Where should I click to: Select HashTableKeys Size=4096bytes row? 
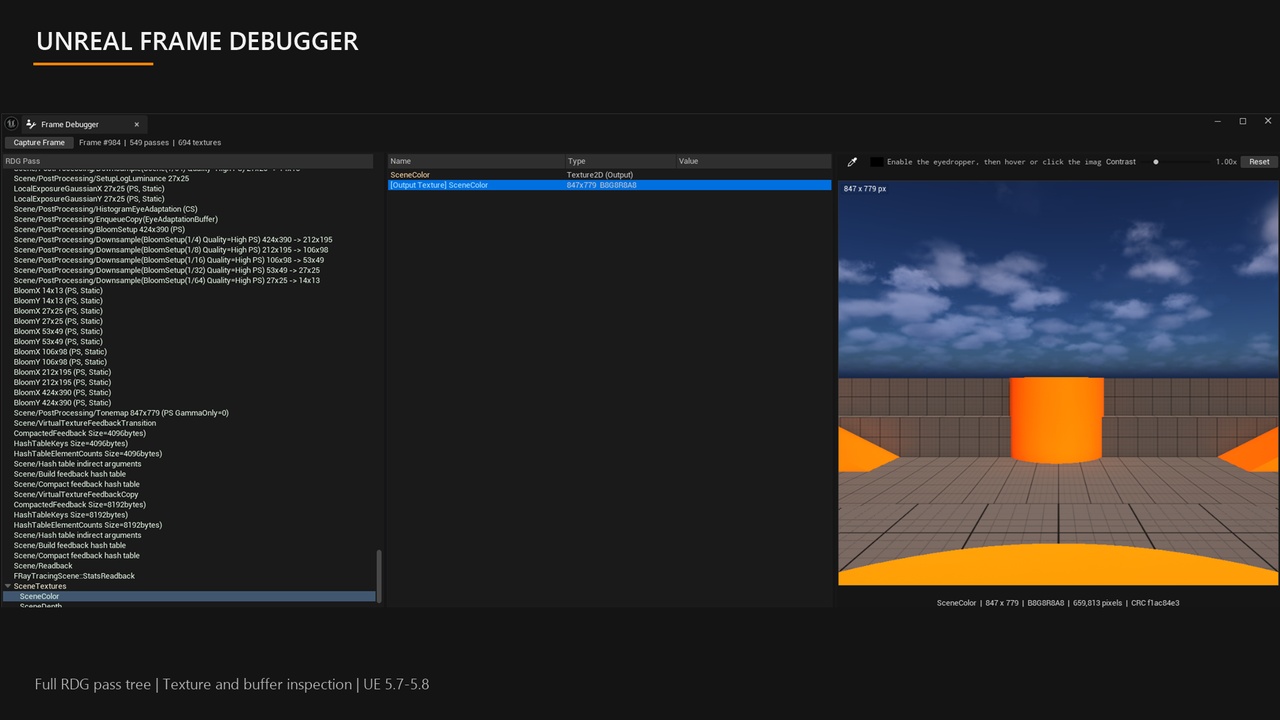tap(71, 443)
